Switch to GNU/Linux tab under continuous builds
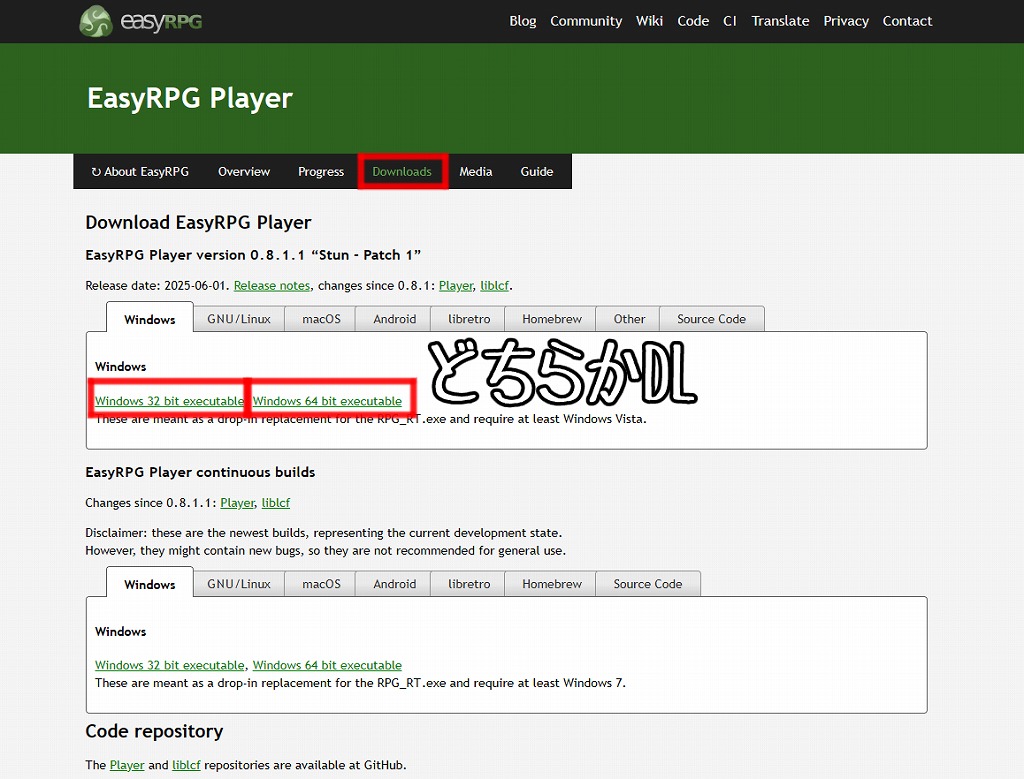The image size is (1024, 779). [x=239, y=584]
